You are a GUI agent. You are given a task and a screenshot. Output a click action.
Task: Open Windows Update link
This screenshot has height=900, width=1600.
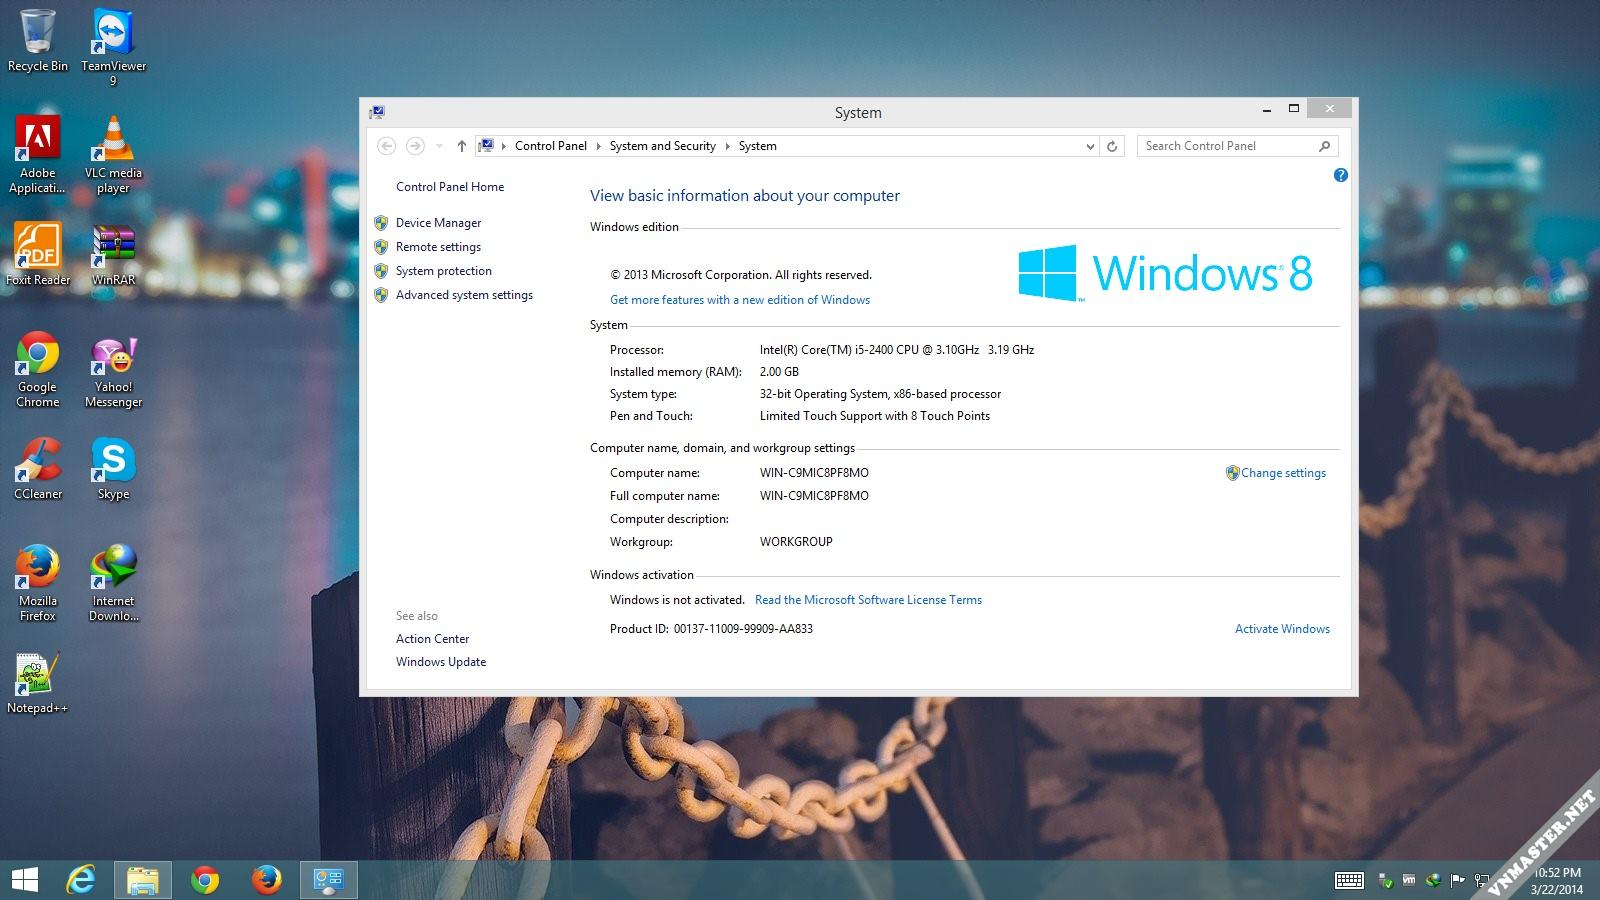[x=441, y=662]
